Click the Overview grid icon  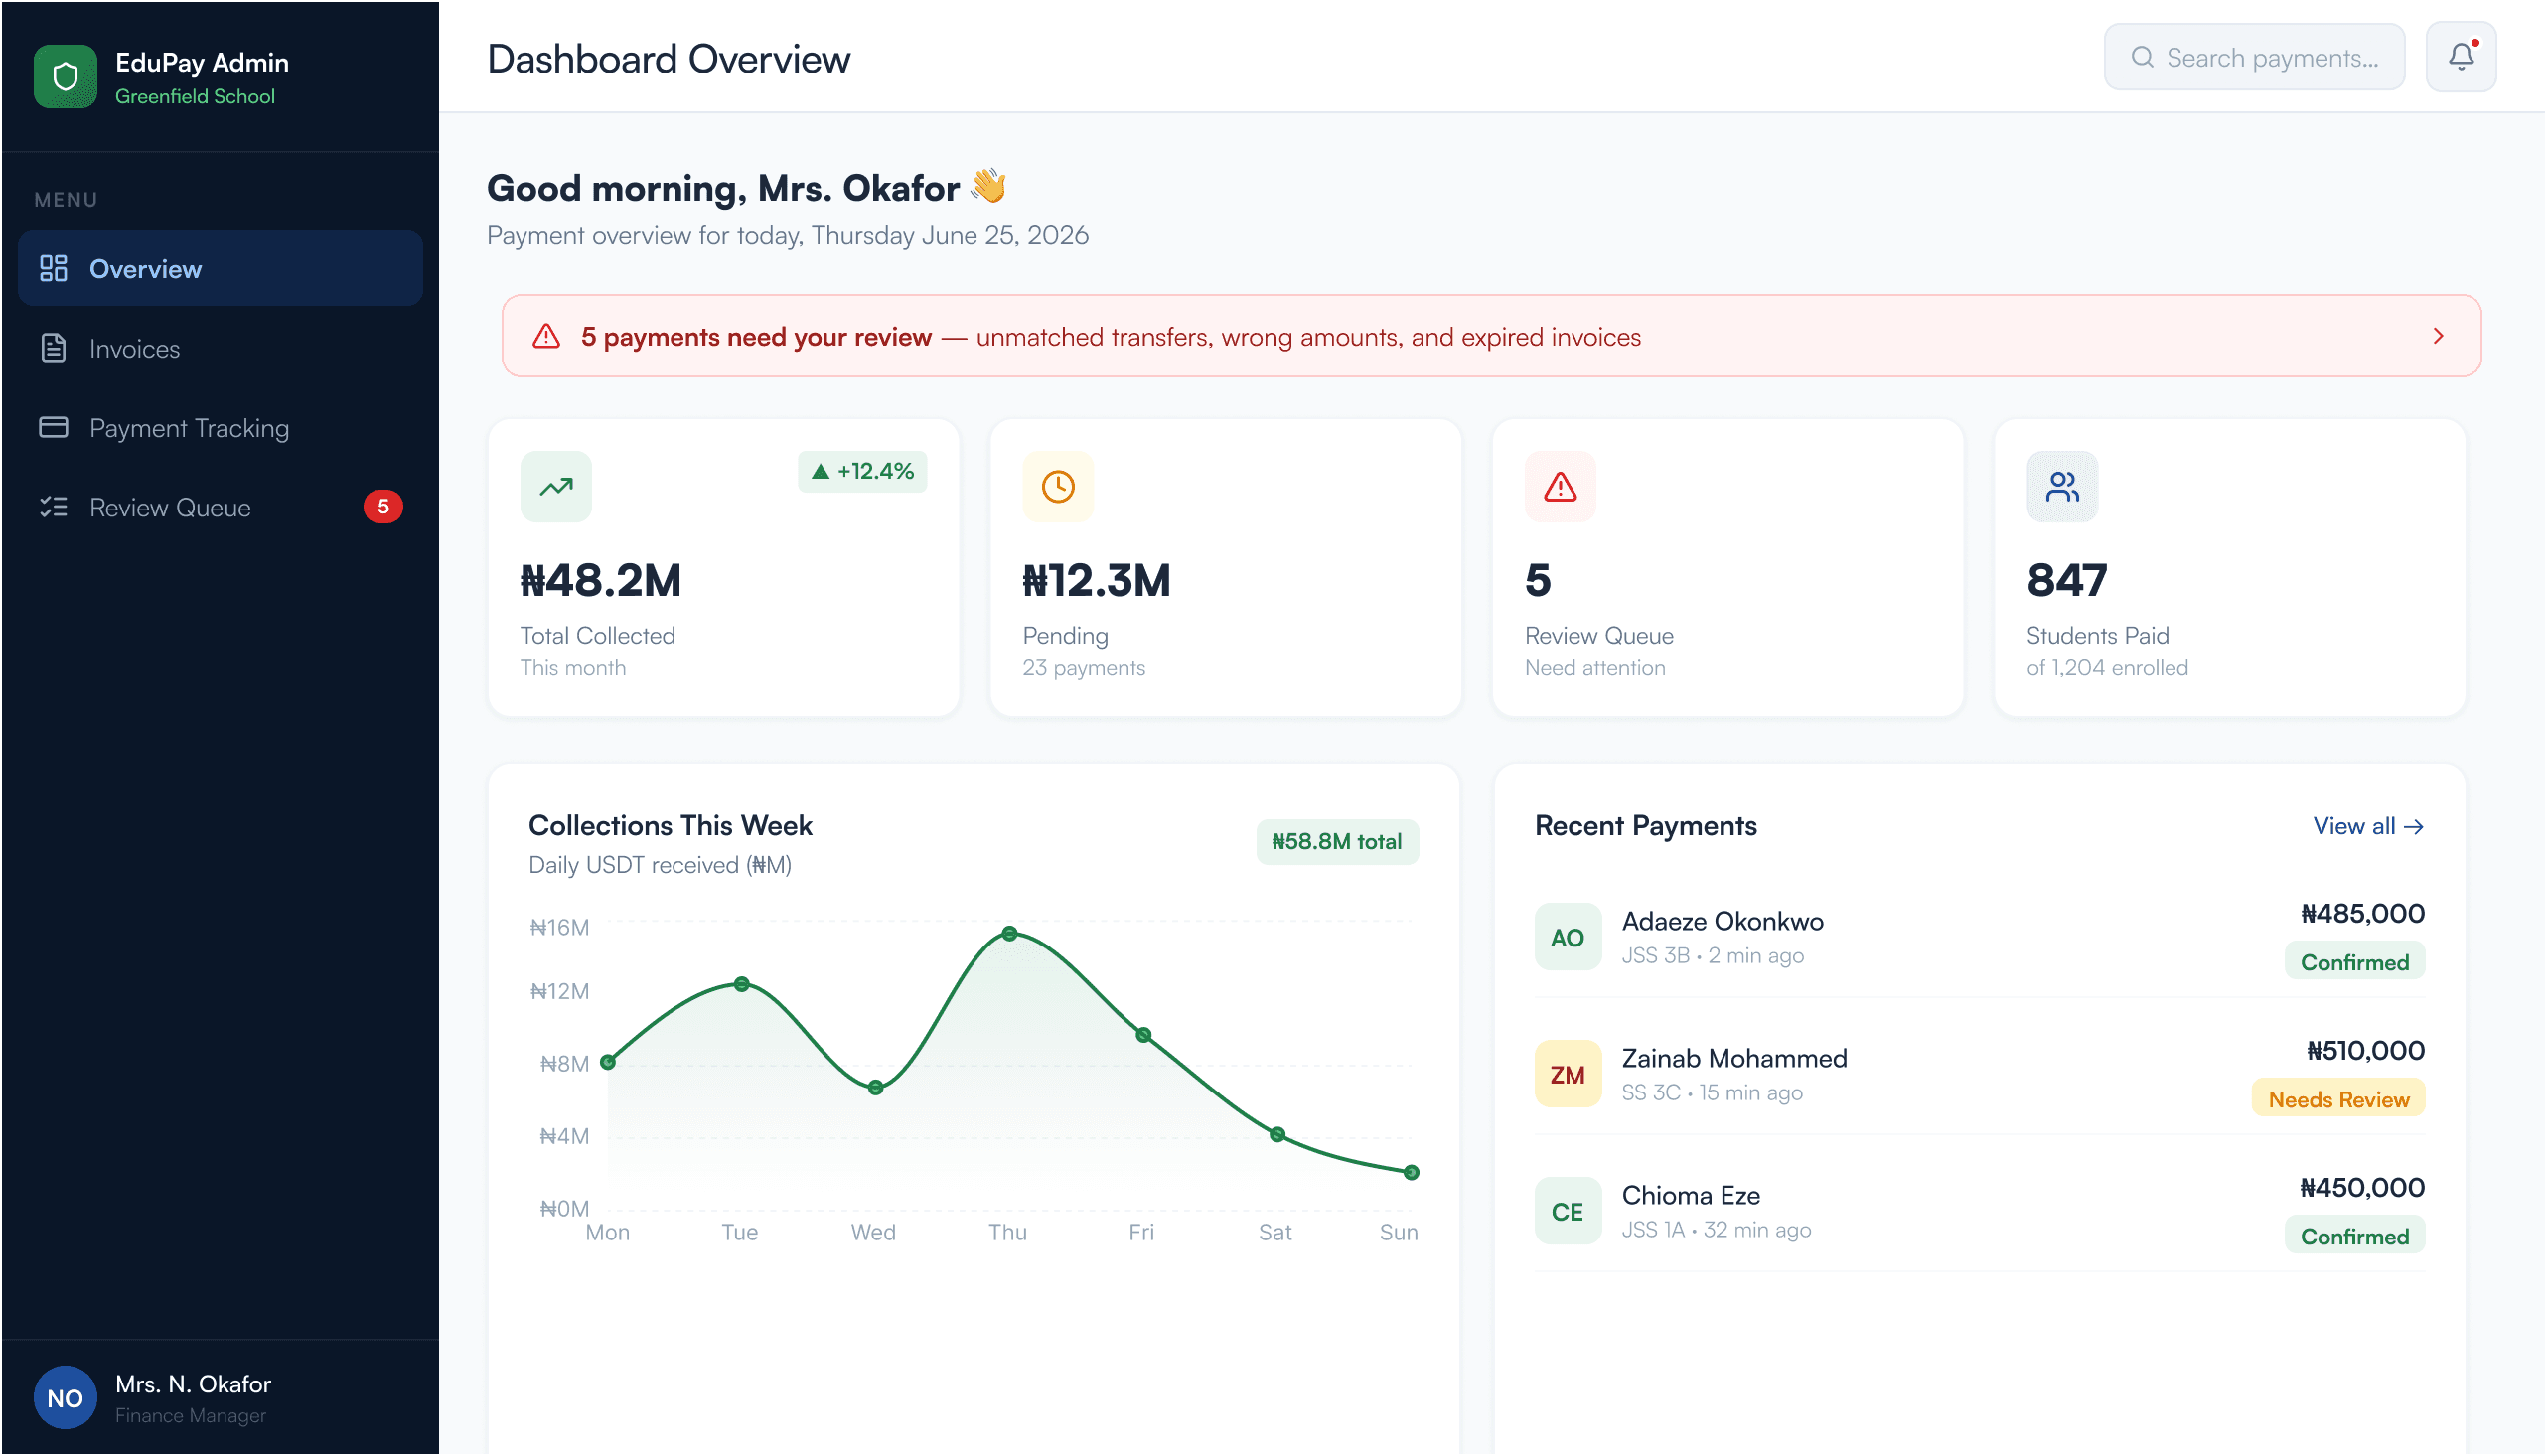[53, 268]
